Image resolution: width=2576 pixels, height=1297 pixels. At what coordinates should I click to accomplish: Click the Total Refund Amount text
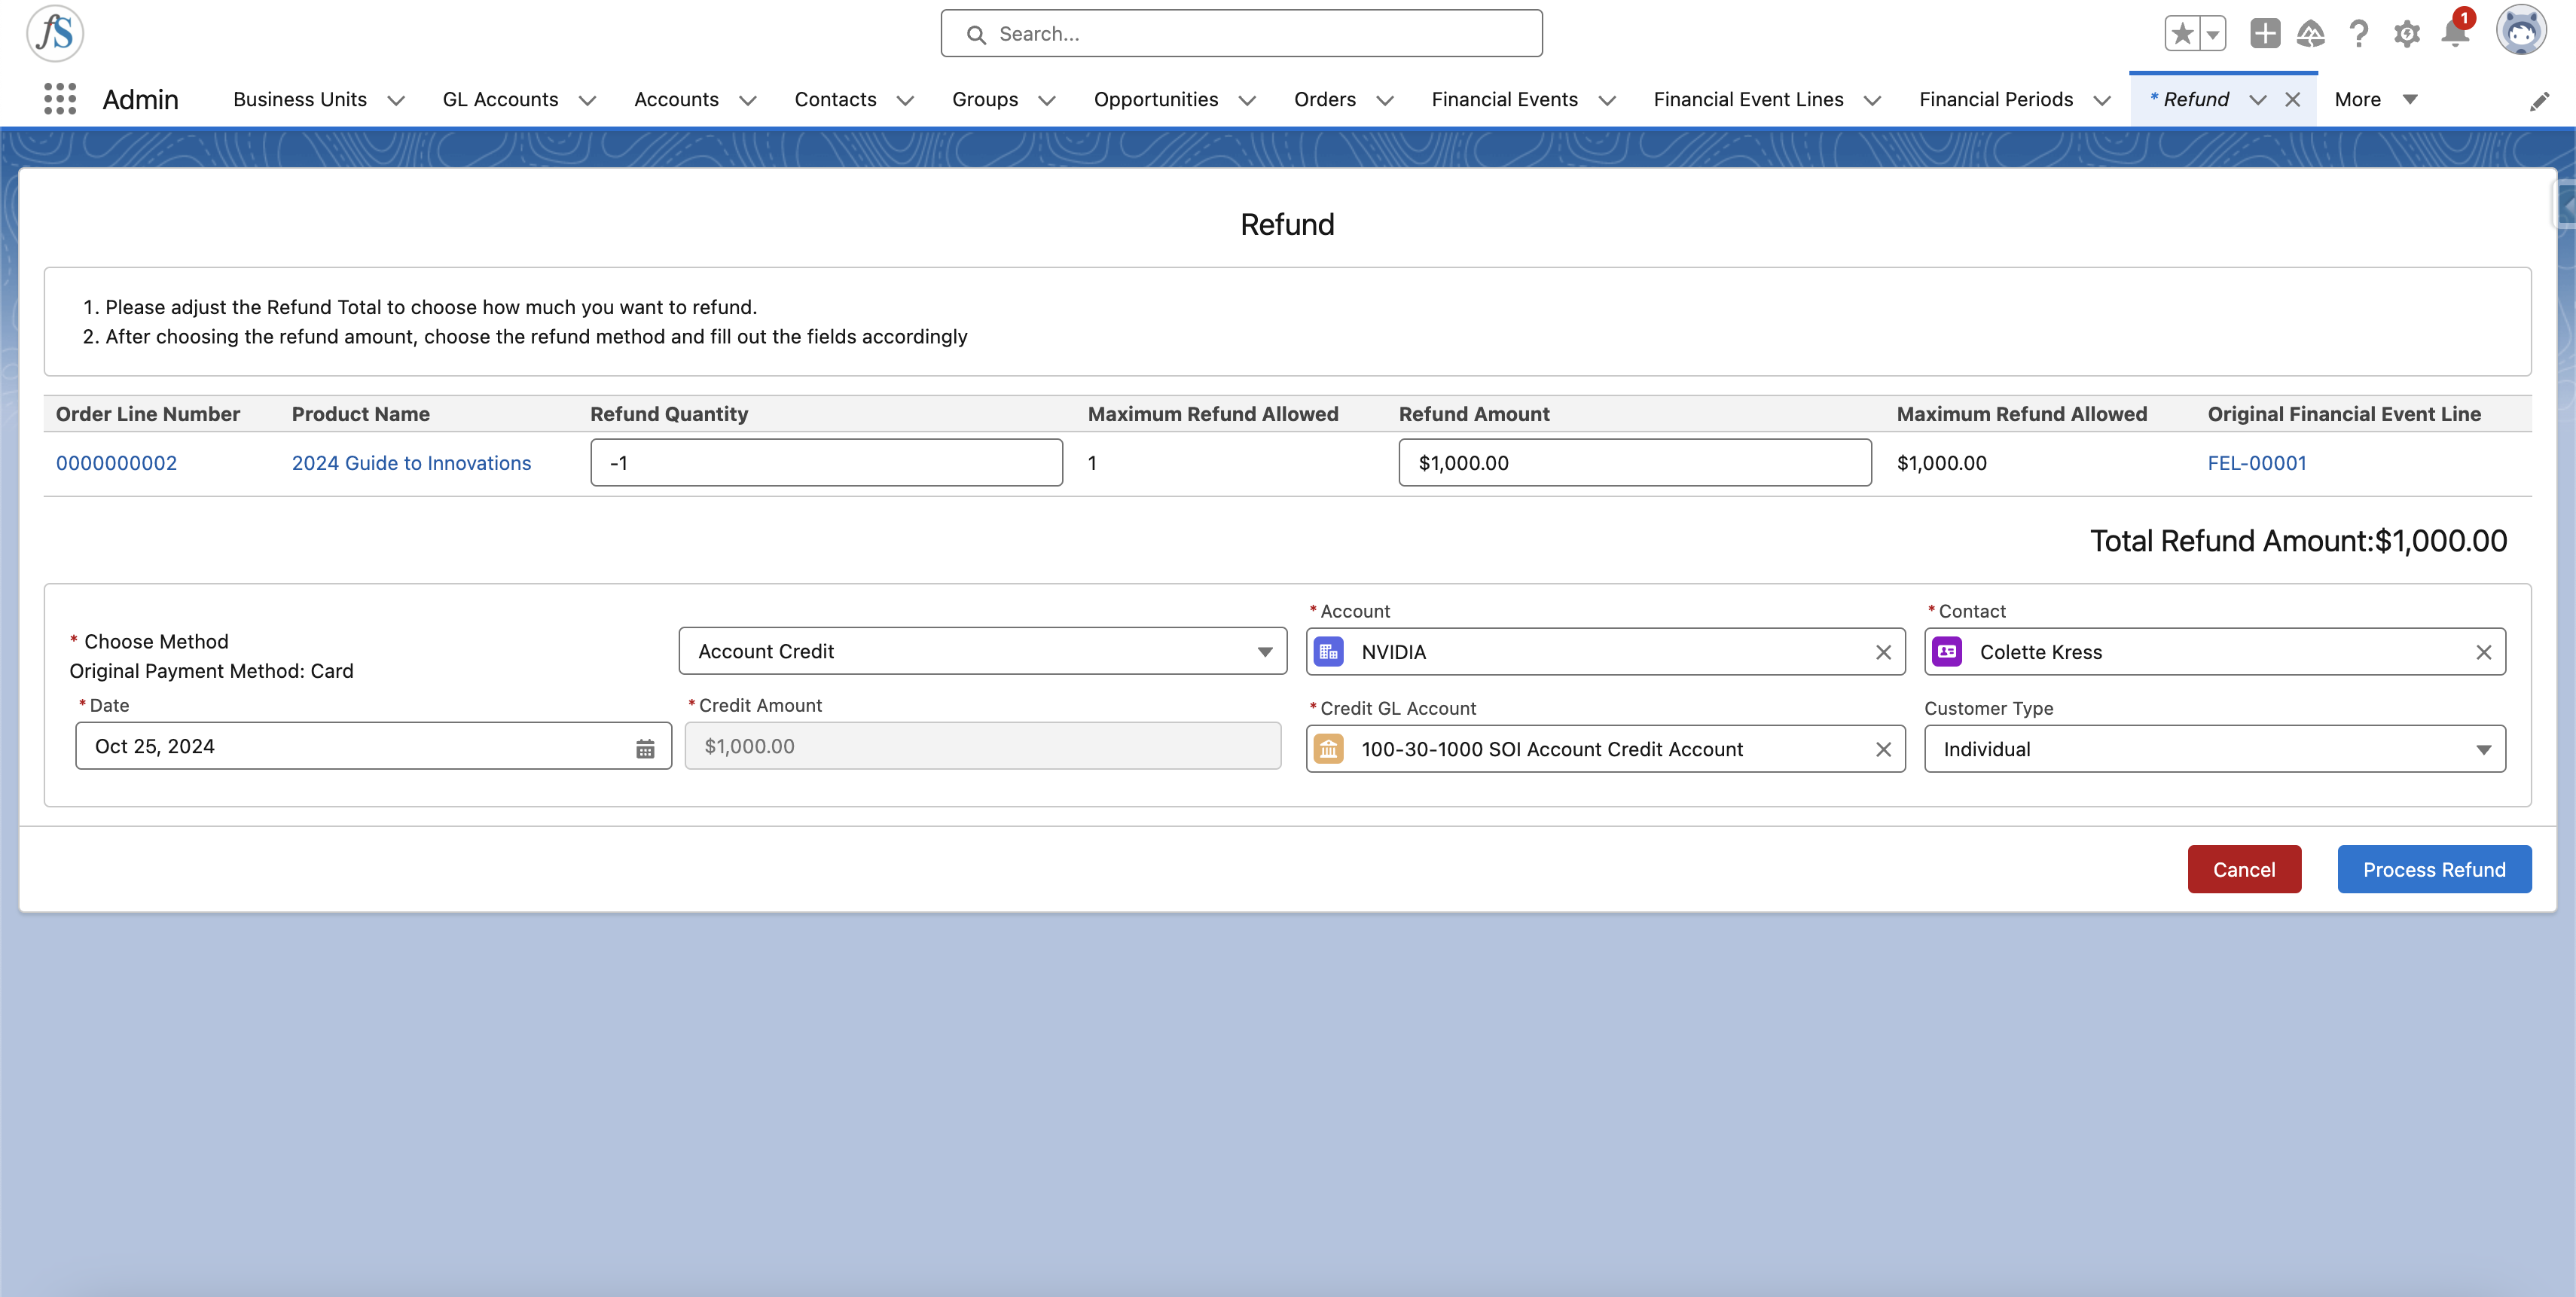pos(2298,541)
